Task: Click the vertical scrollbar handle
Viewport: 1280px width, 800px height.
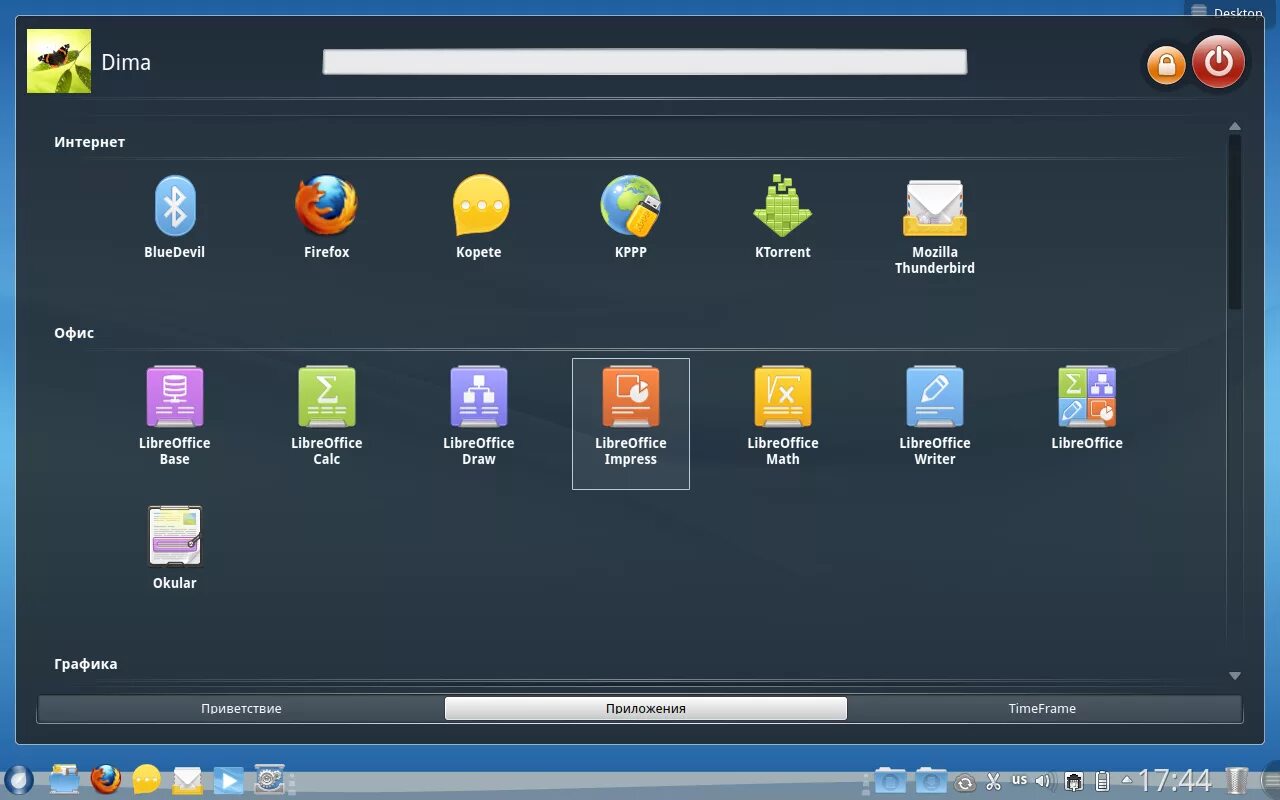Action: pos(1235,222)
